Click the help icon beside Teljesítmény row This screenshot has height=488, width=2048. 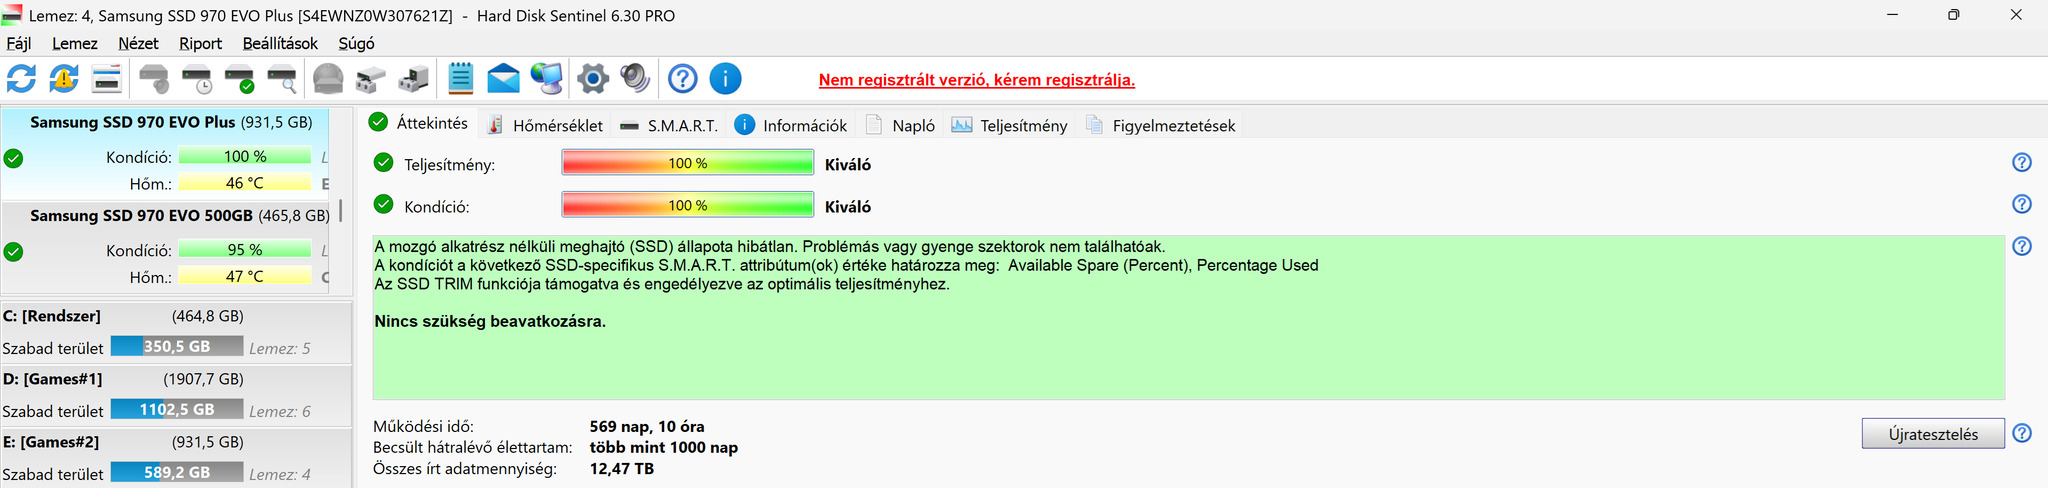point(2021,162)
